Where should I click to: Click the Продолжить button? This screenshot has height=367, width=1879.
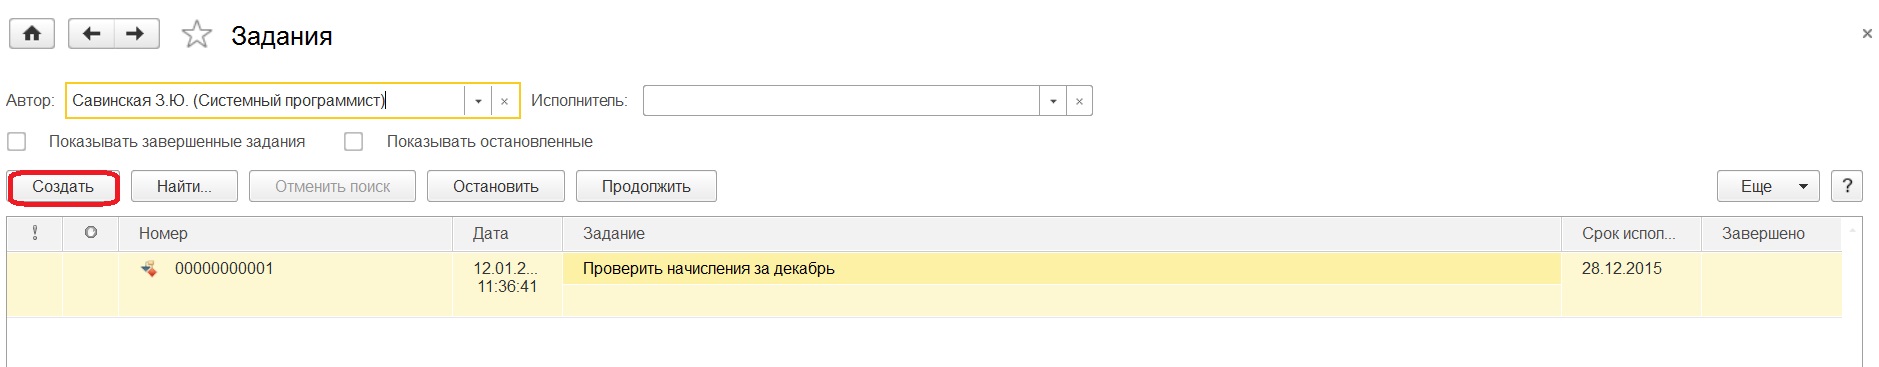[x=646, y=186]
